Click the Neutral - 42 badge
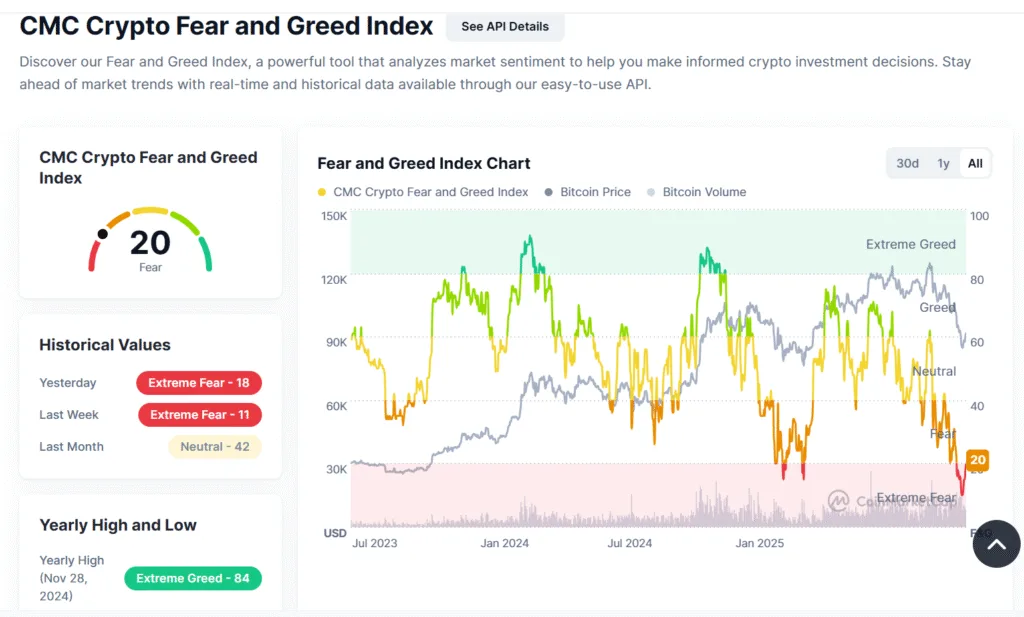Image resolution: width=1024 pixels, height=617 pixels. [x=214, y=447]
